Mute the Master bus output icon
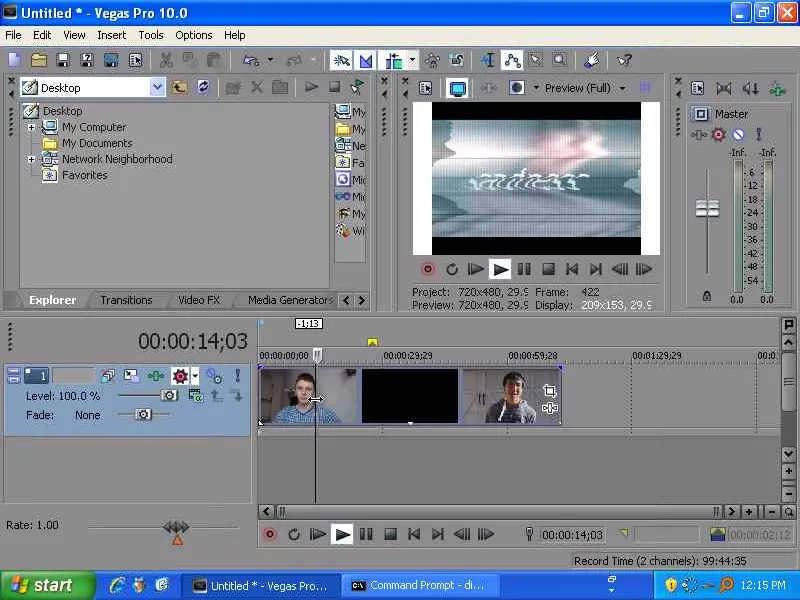 pyautogui.click(x=738, y=135)
